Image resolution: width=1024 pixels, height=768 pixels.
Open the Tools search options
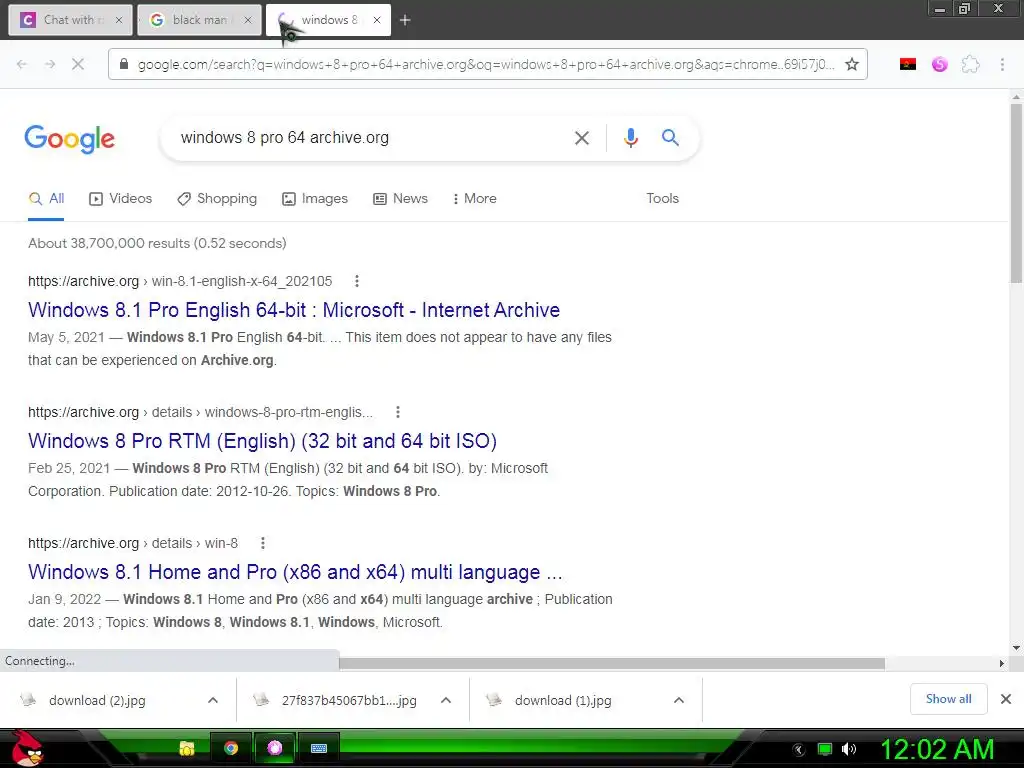tap(662, 199)
